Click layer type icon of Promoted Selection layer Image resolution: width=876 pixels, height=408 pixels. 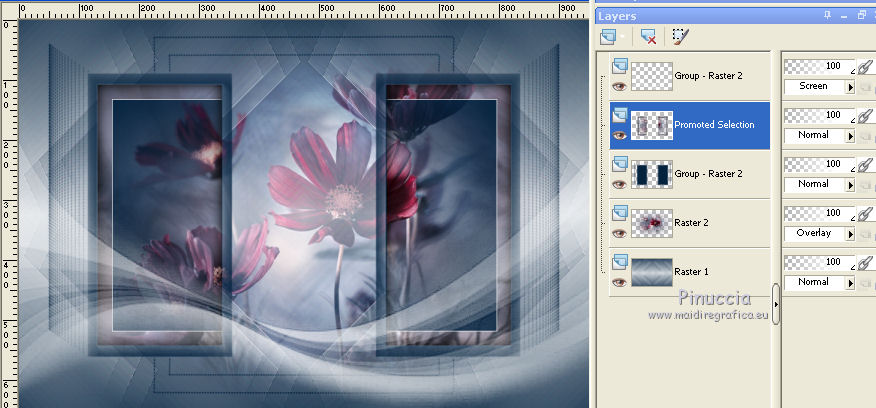tap(620, 115)
